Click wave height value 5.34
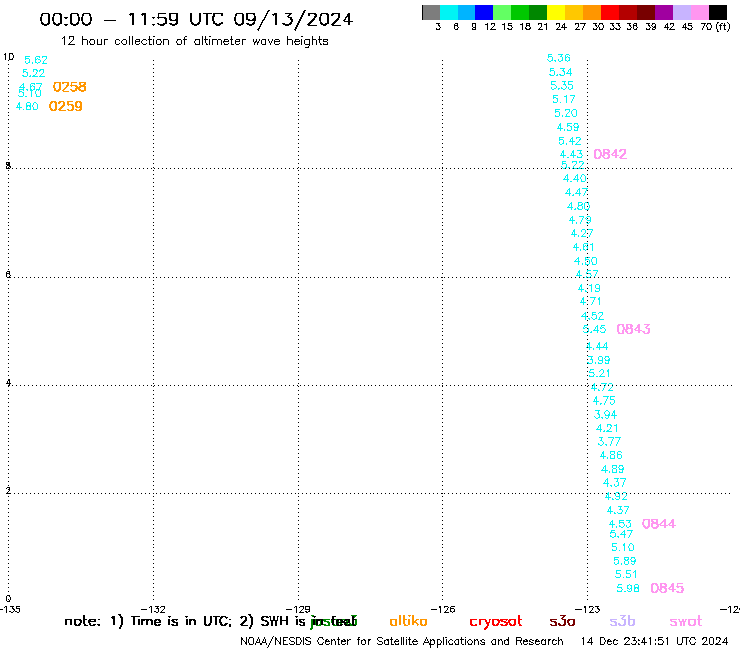Image resolution: width=740 pixels, height=650 pixels. click(561, 72)
